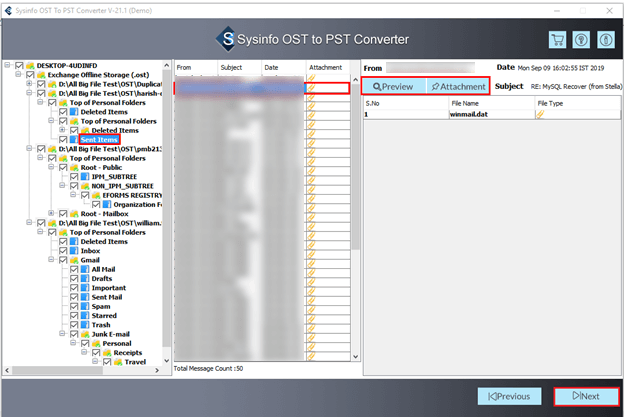Click the folder icon beside Root - Mailbox
Viewport: 624px width, 420px height.
(74, 214)
